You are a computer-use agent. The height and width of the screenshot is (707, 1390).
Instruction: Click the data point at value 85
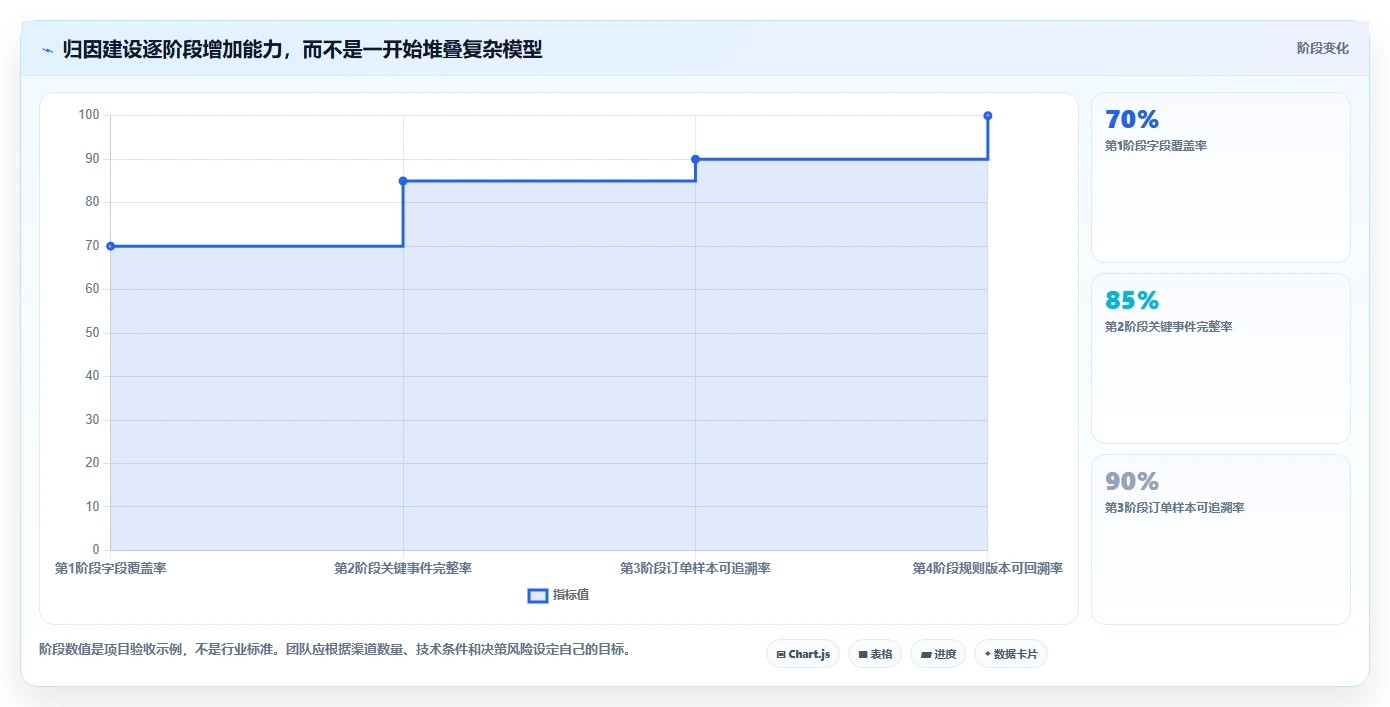pyautogui.click(x=403, y=181)
